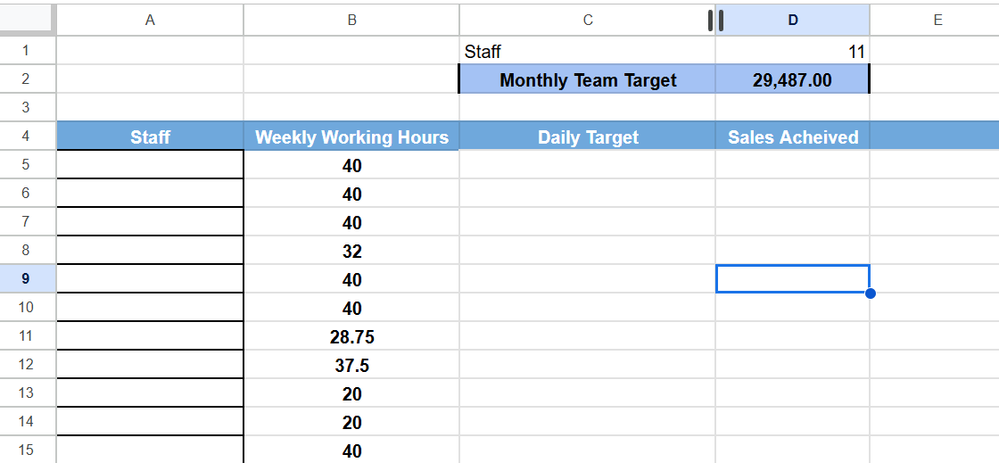The width and height of the screenshot is (999, 463).
Task: Select highlighted column D header
Action: (x=793, y=20)
